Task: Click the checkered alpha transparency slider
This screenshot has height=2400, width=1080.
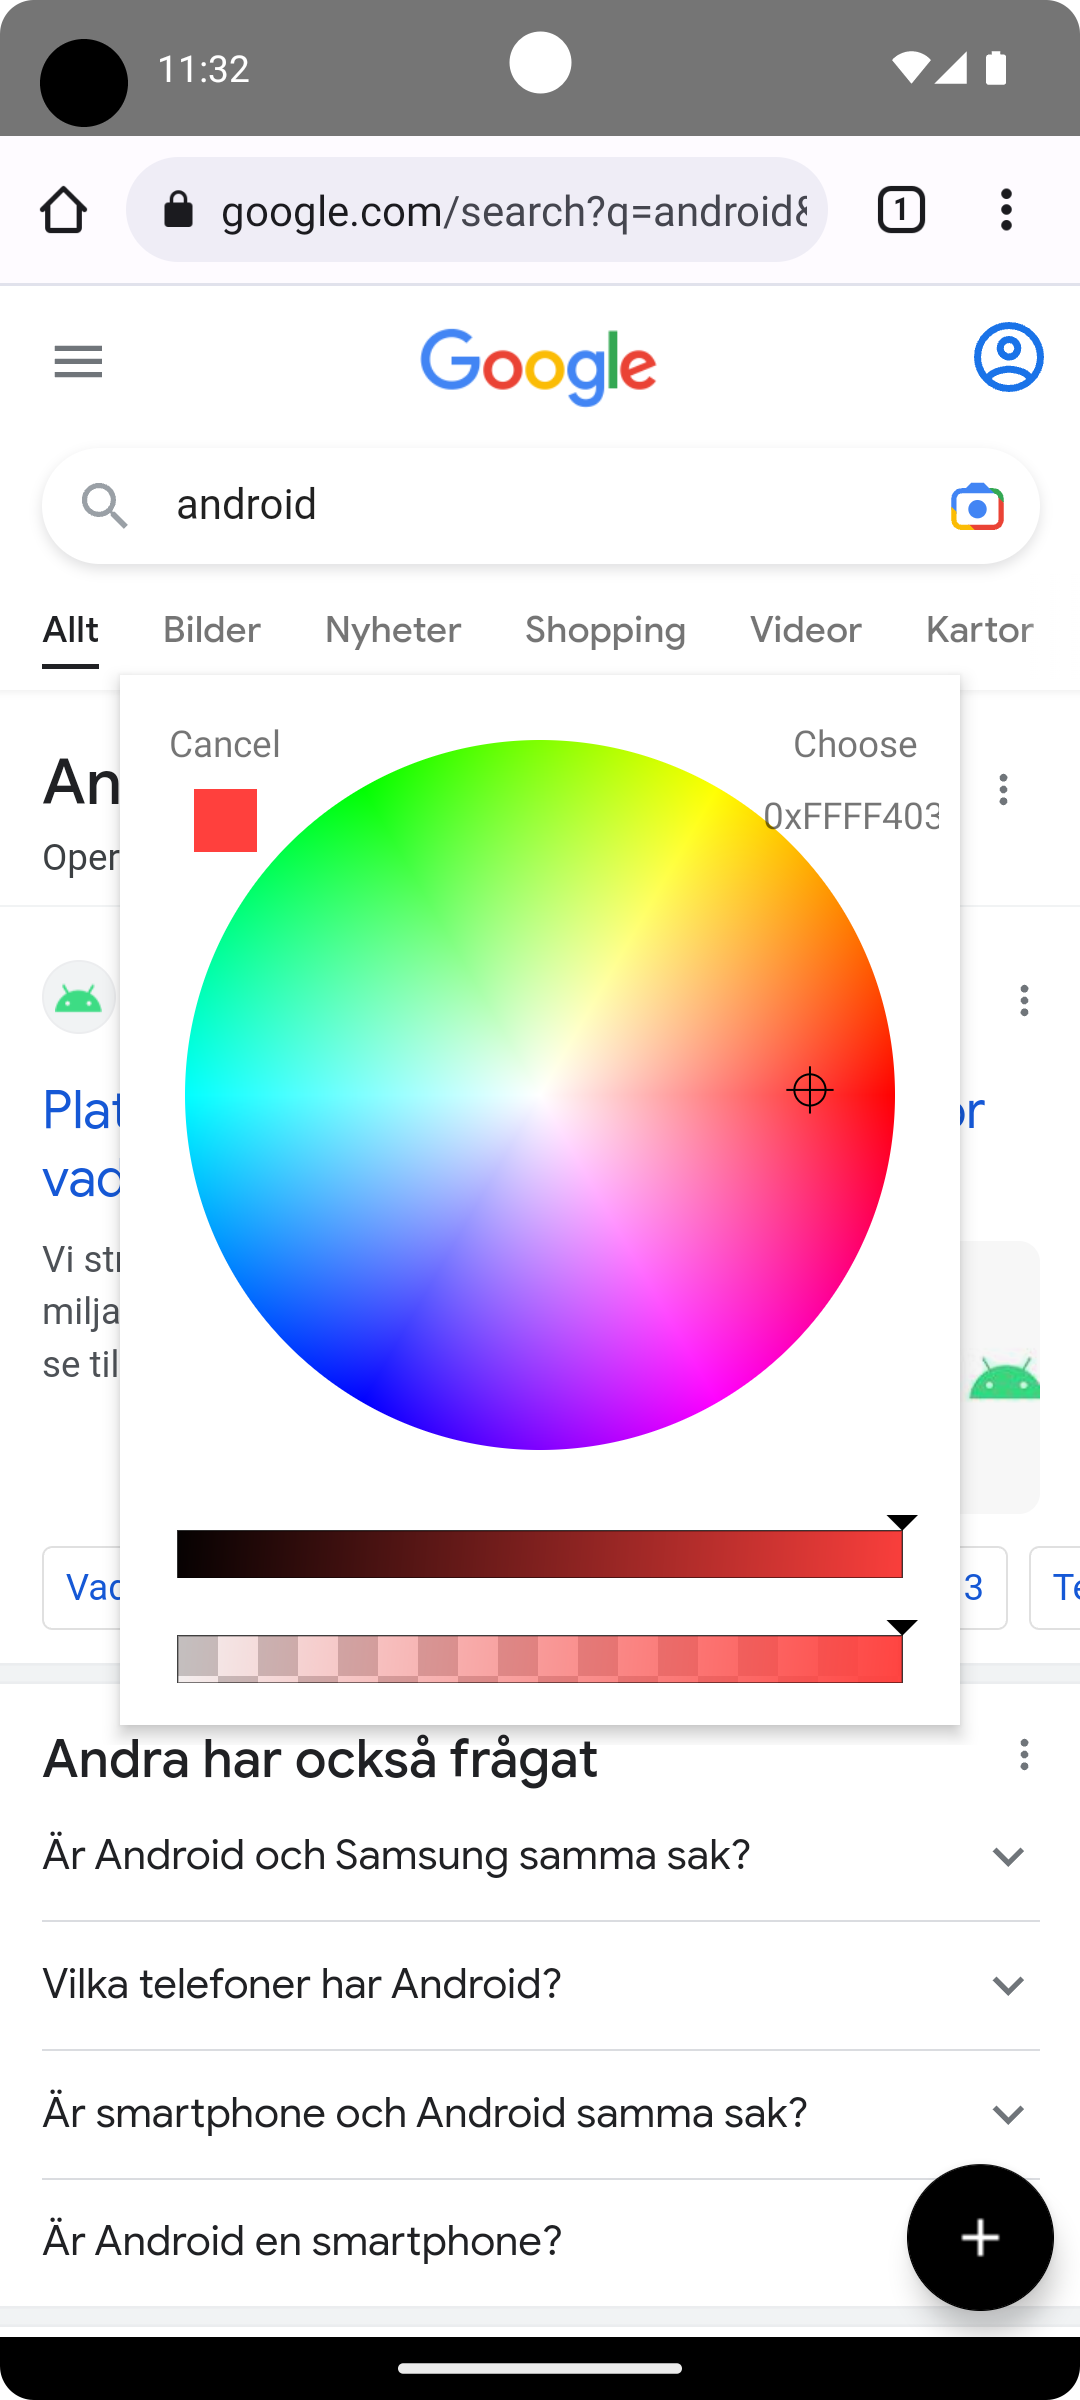Action: click(540, 1659)
